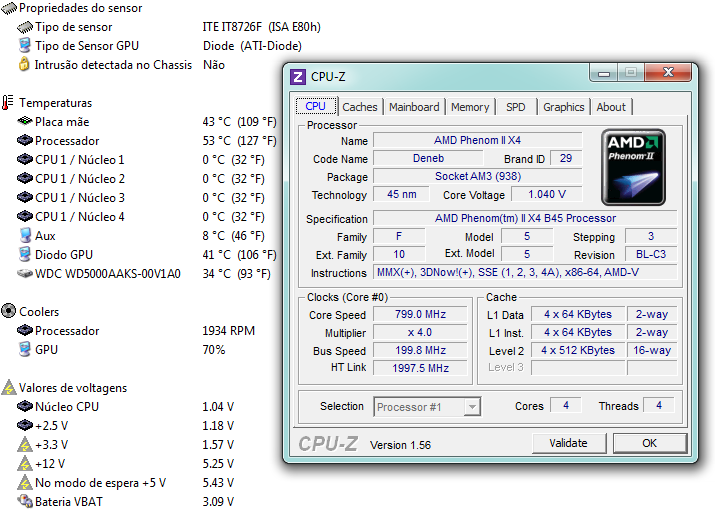715x509 pixels.
Task: Click the Instructions field listing MMX(+)
Action: pos(525,272)
